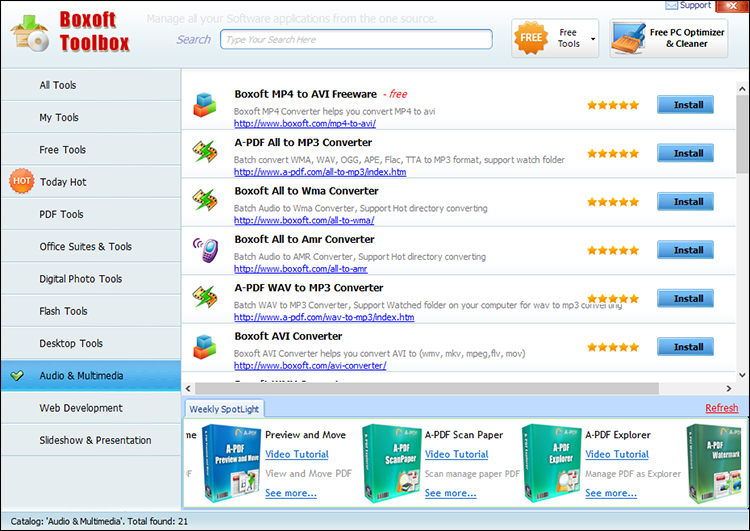Open Free PC Optimizer & Cleaner button
The height and width of the screenshot is (531, 750).
pos(669,38)
